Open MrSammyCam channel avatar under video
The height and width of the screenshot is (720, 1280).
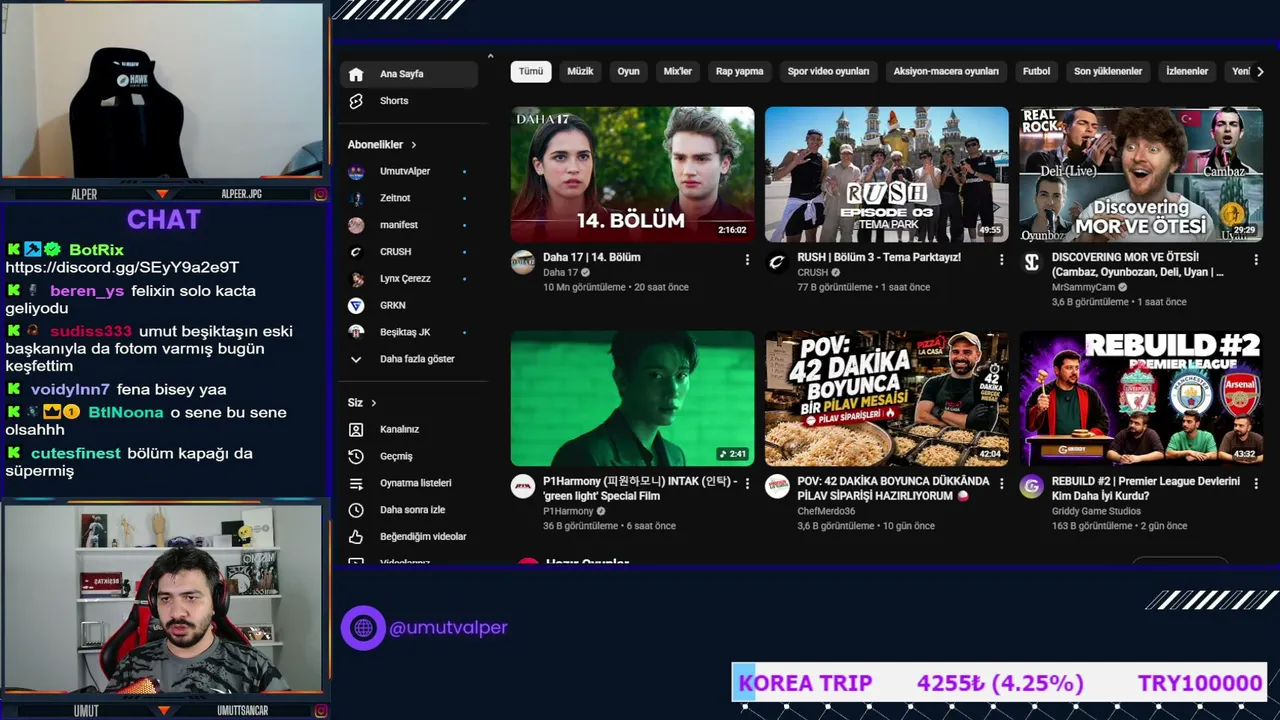click(x=1032, y=263)
